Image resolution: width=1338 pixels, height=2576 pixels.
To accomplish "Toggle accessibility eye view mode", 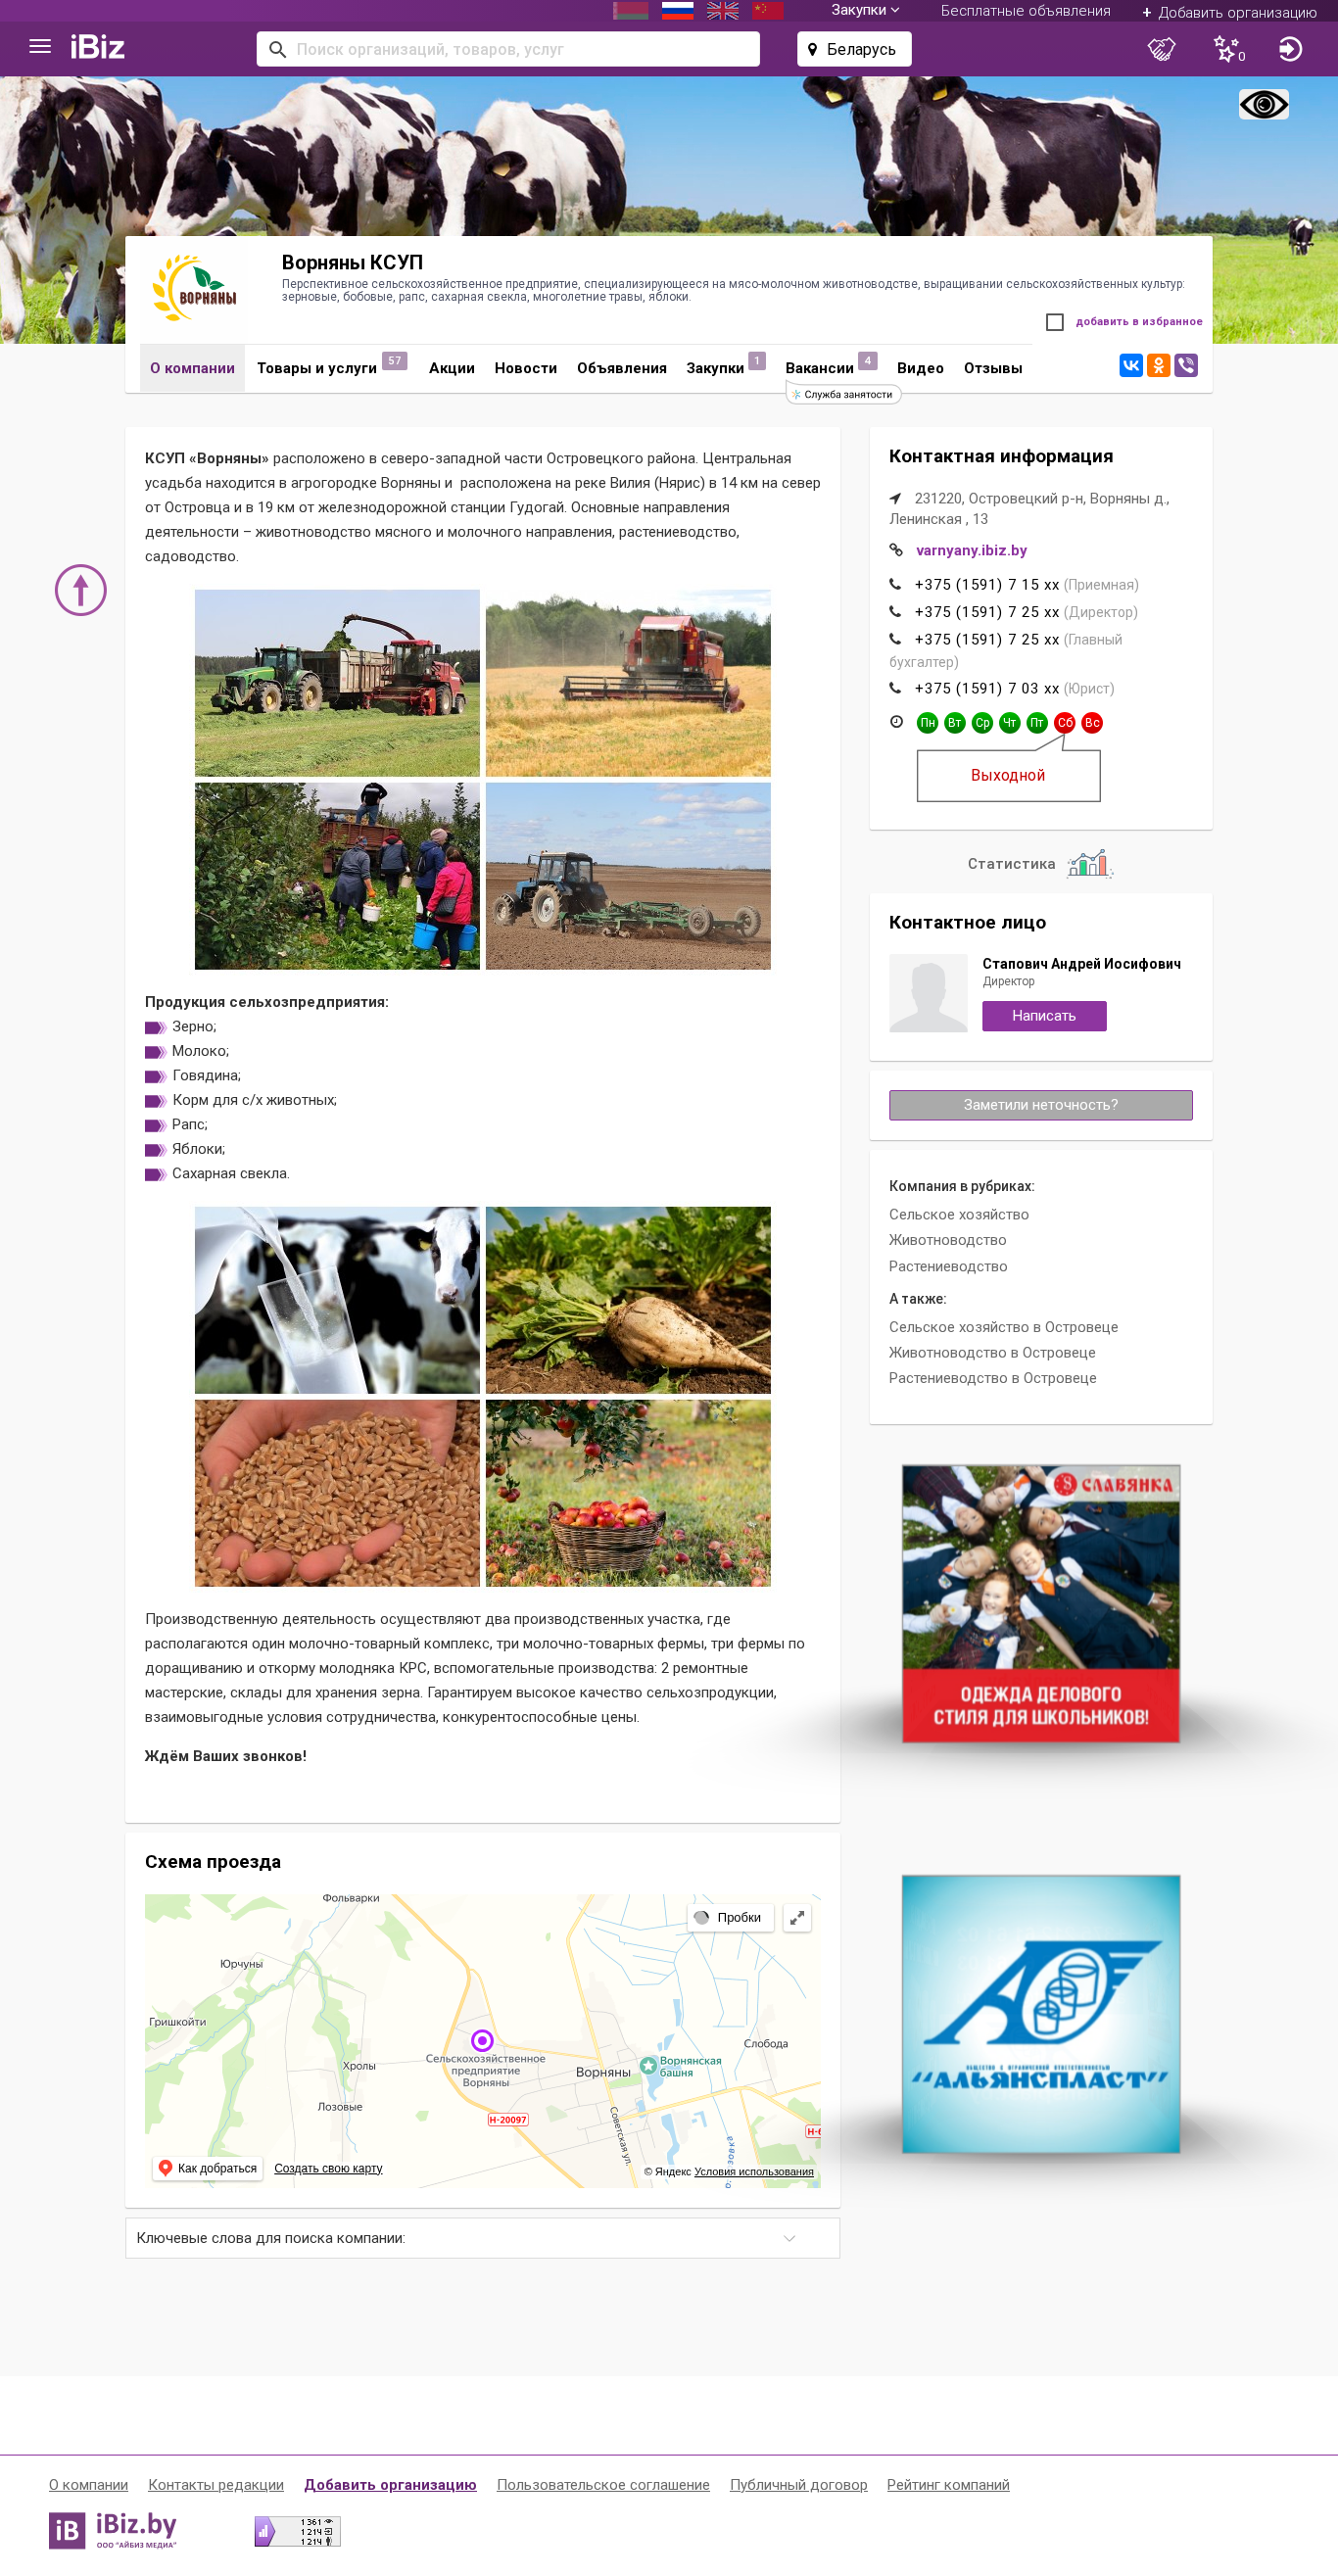I will [1264, 104].
